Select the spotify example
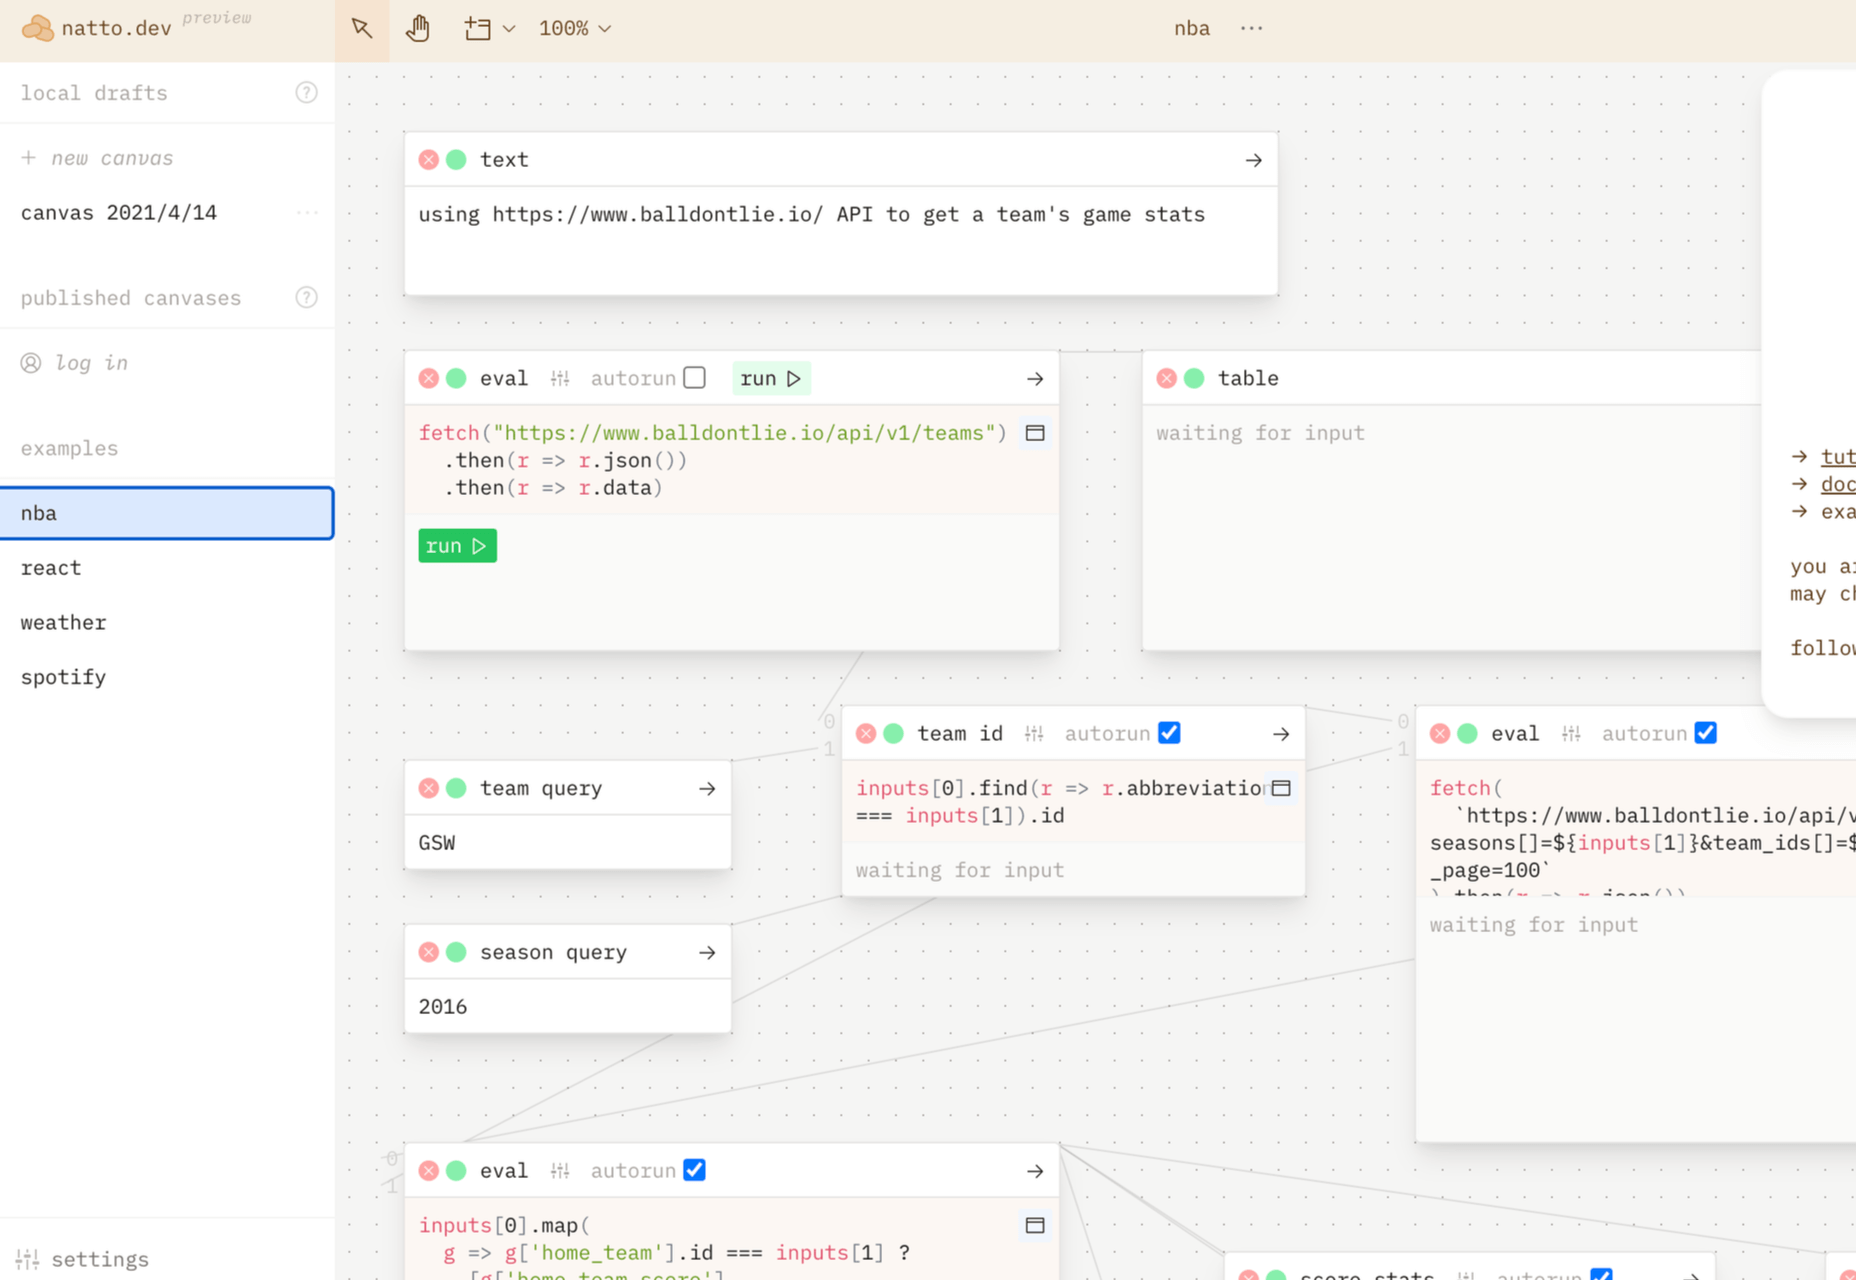1856x1280 pixels. [167, 677]
